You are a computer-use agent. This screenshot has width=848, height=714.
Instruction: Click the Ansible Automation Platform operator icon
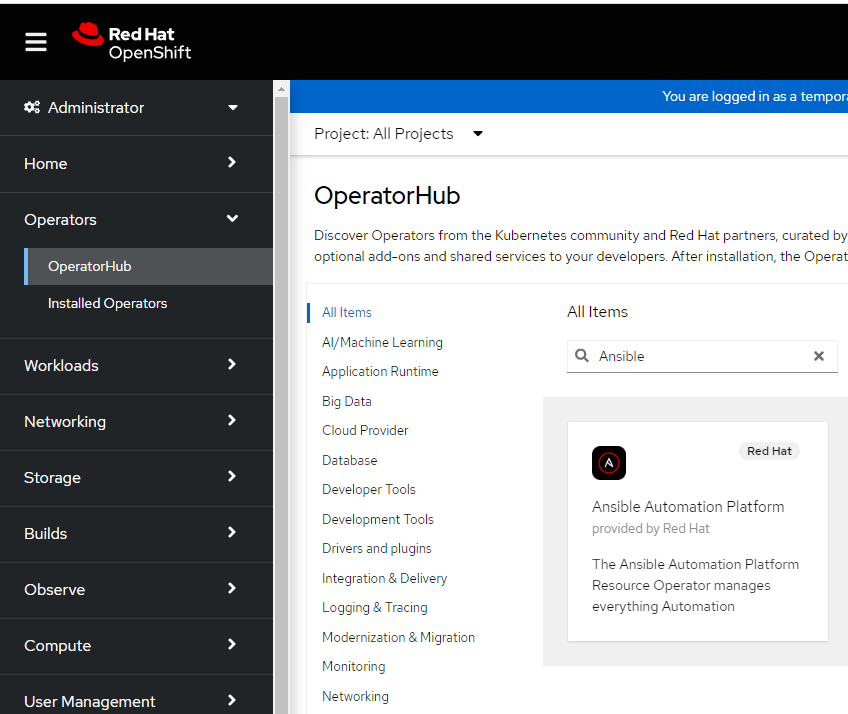tap(609, 463)
